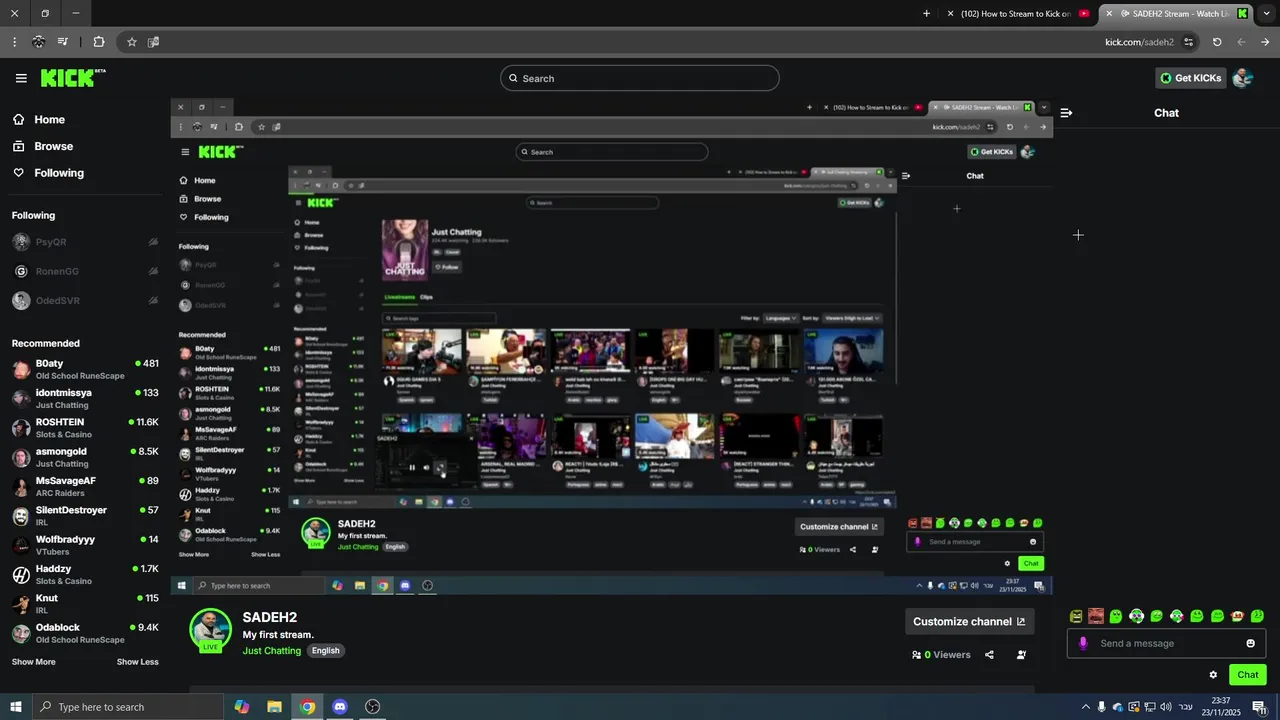This screenshot has width=1280, height=720.
Task: Collapse the list with Show Less in the main sidebar
Action: click(138, 662)
